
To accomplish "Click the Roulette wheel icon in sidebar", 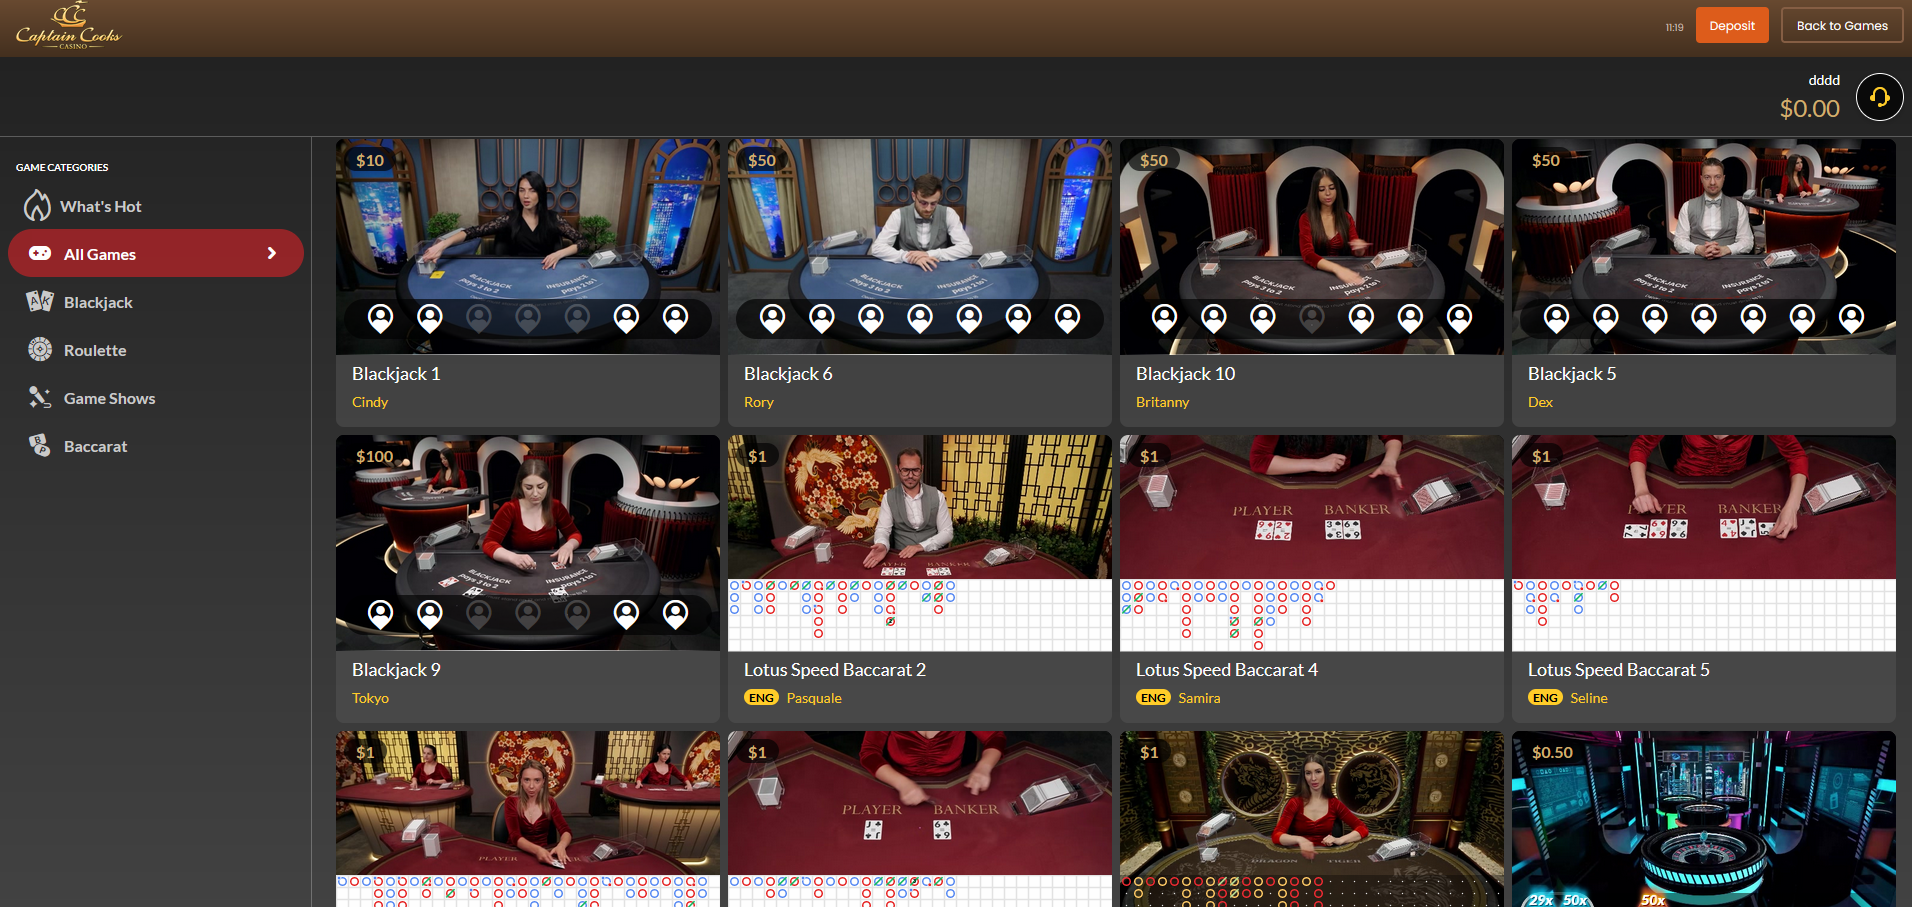I will (40, 350).
